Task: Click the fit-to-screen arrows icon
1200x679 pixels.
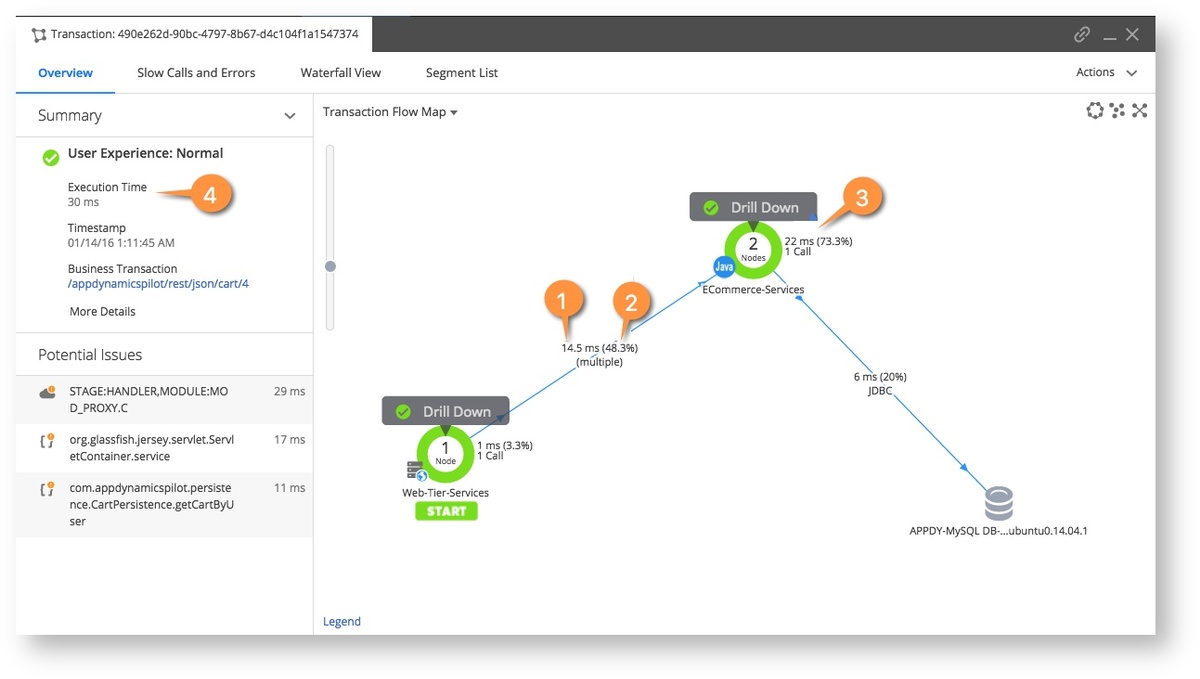Action: click(x=1139, y=110)
